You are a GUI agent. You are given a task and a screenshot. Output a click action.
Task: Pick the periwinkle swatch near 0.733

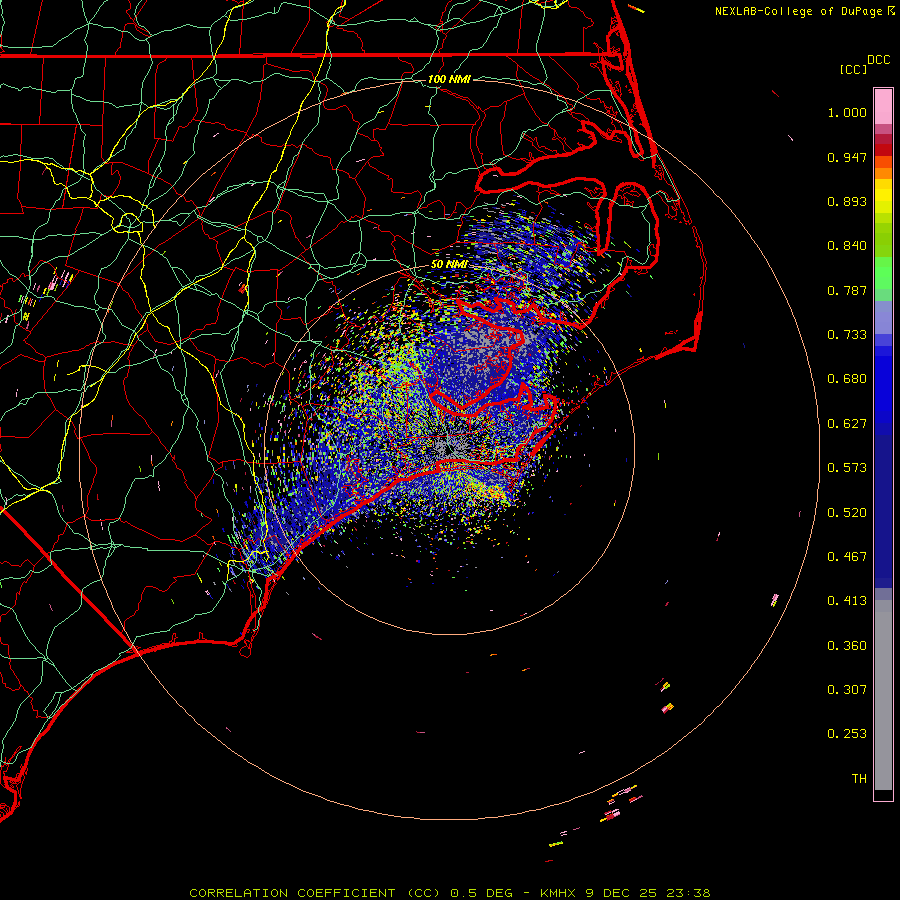(883, 317)
